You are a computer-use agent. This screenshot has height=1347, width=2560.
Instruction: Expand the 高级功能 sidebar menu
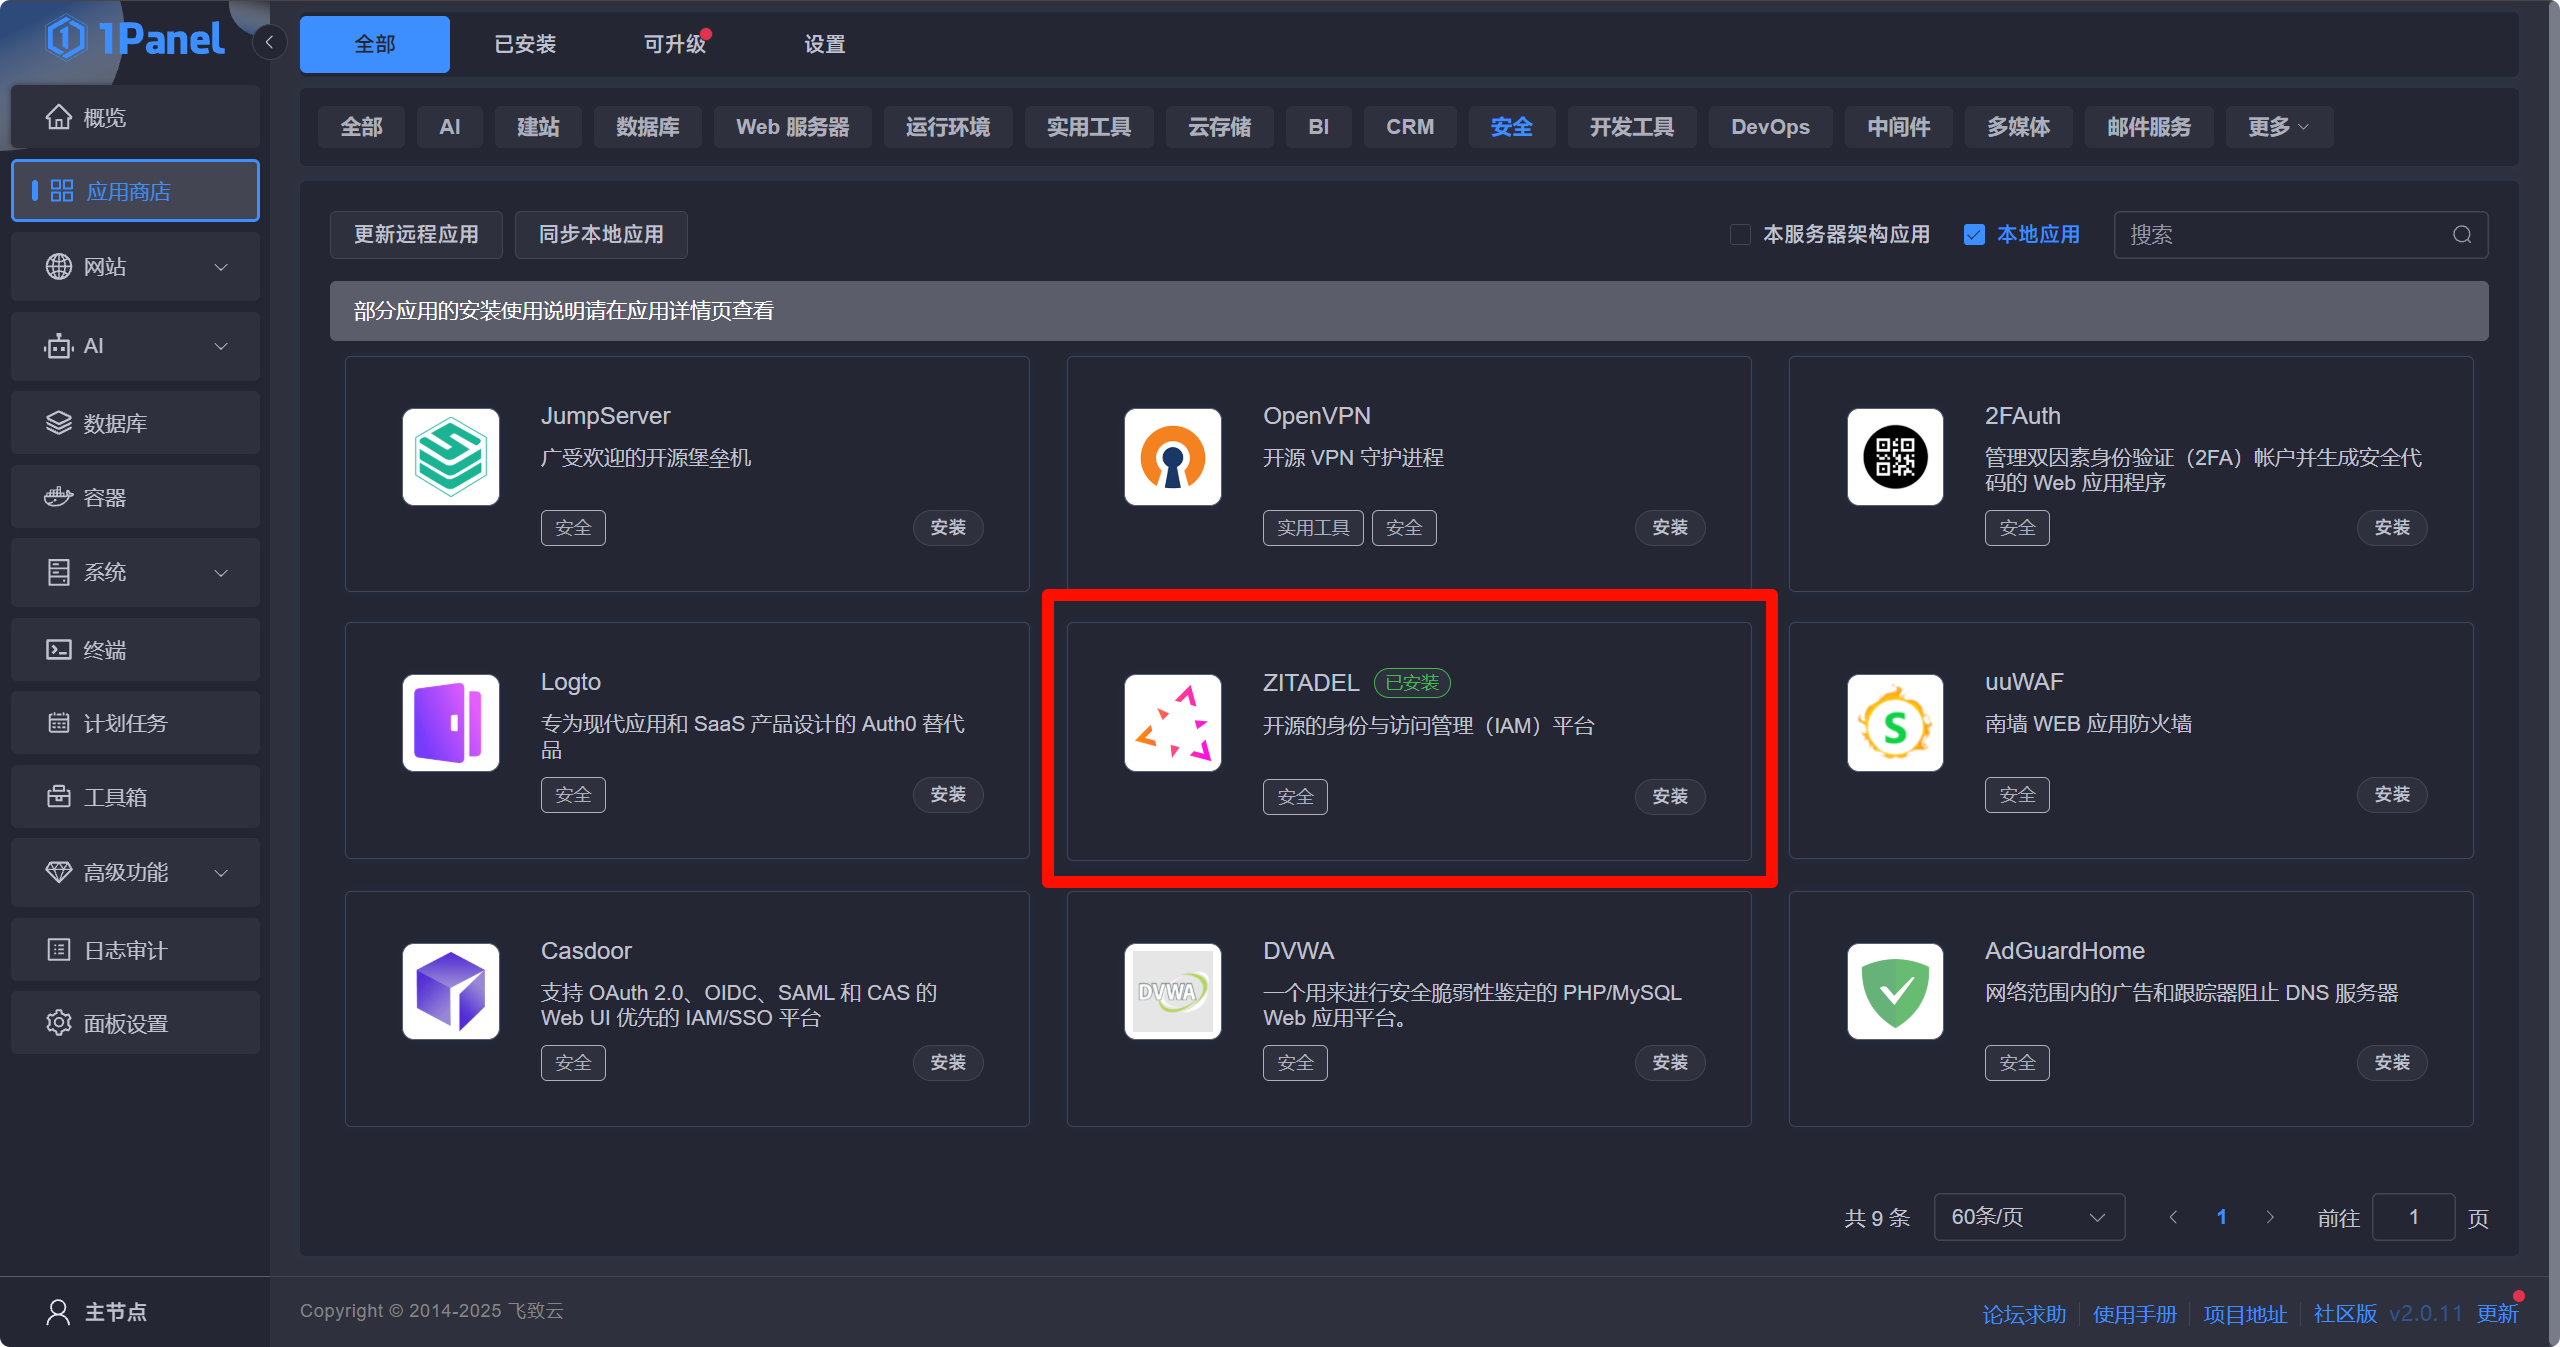point(135,872)
